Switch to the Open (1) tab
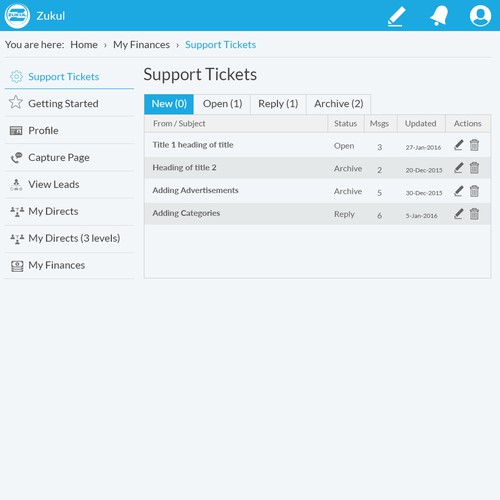This screenshot has height=500, width=500. [222, 104]
